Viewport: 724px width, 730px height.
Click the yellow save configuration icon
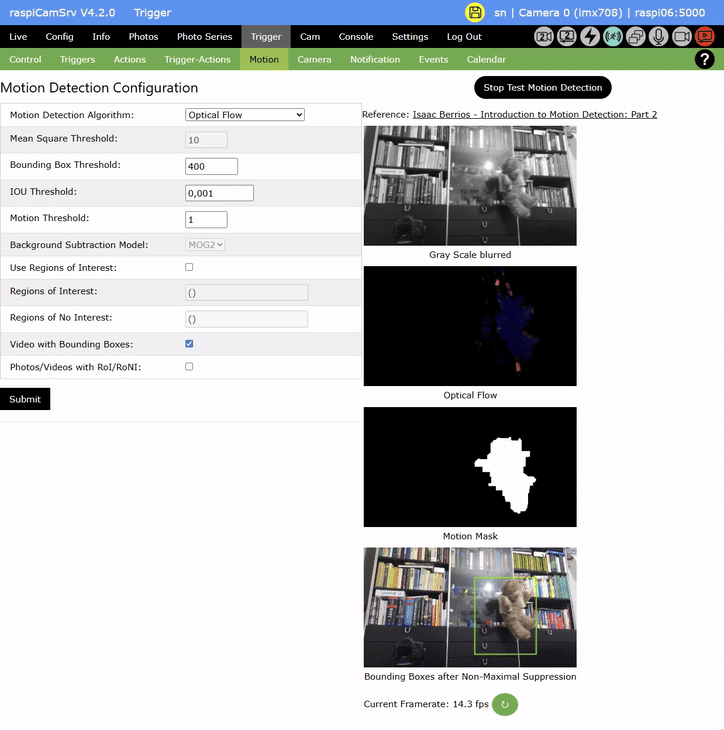pyautogui.click(x=475, y=13)
